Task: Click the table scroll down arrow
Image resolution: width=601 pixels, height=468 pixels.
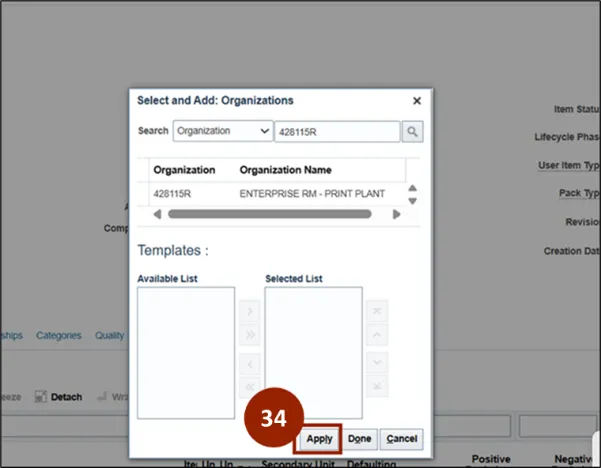Action: click(412, 201)
